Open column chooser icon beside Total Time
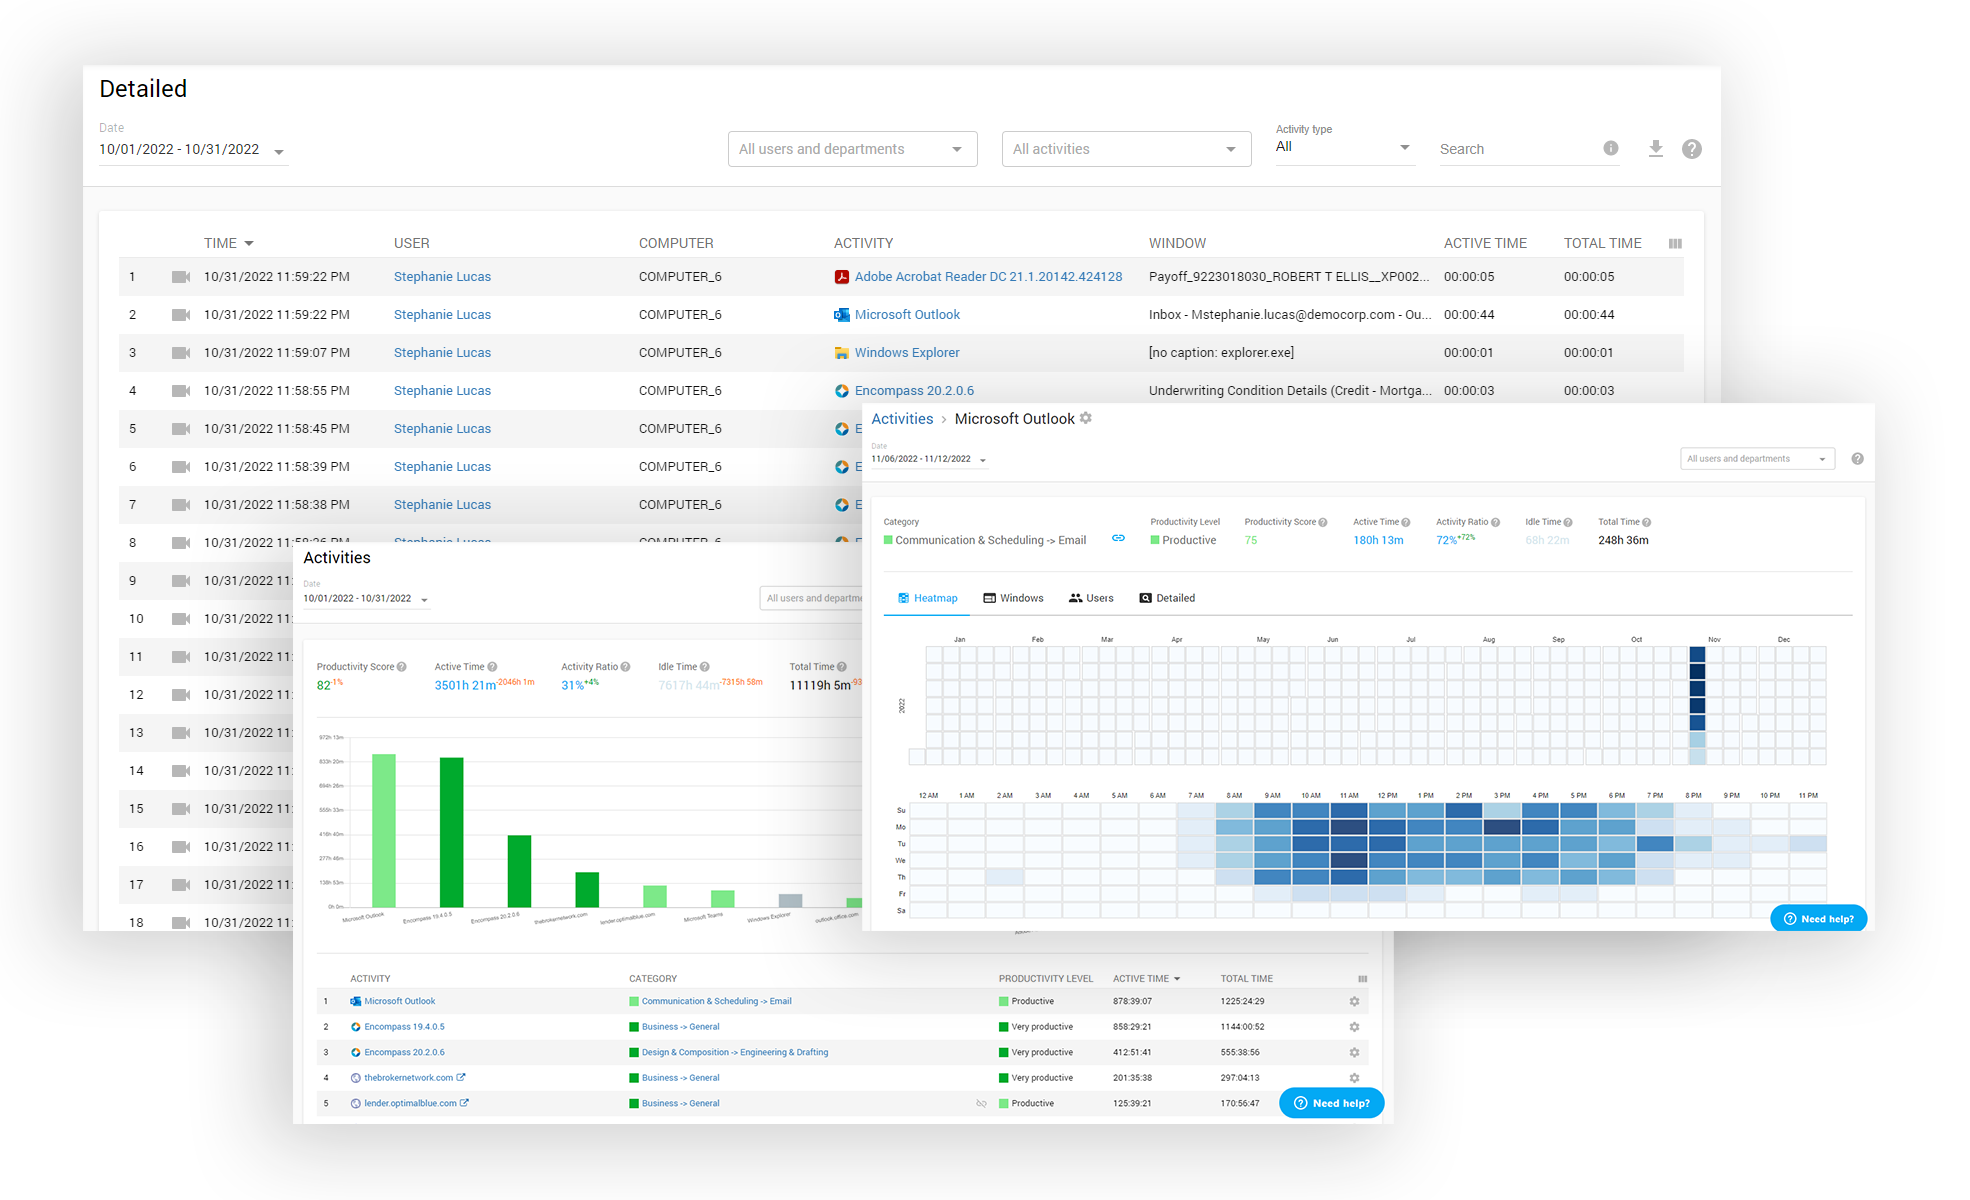 (1675, 243)
